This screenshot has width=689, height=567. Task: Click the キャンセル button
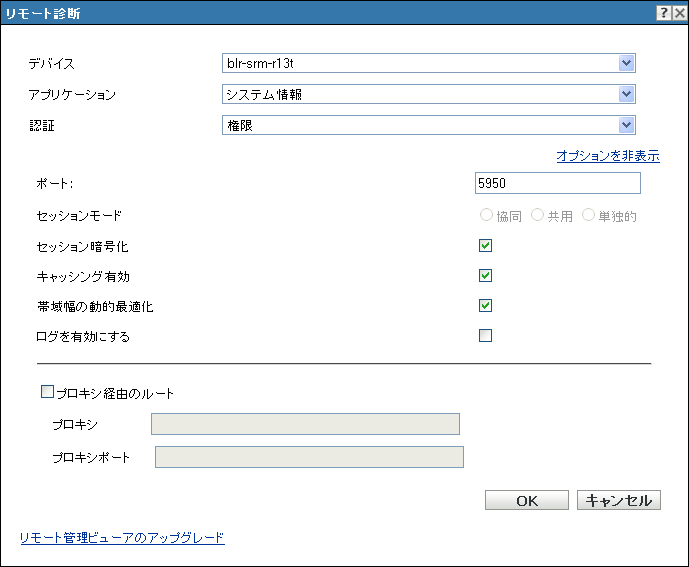618,501
